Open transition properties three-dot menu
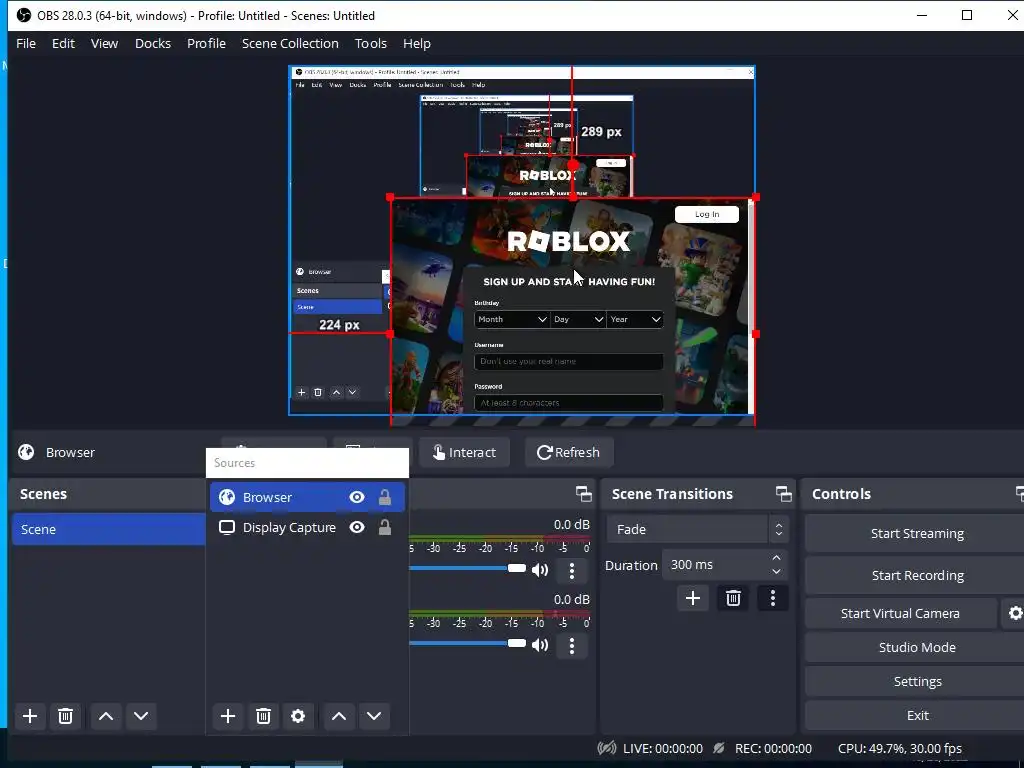Screen dimensions: 1024x768 point(773,598)
